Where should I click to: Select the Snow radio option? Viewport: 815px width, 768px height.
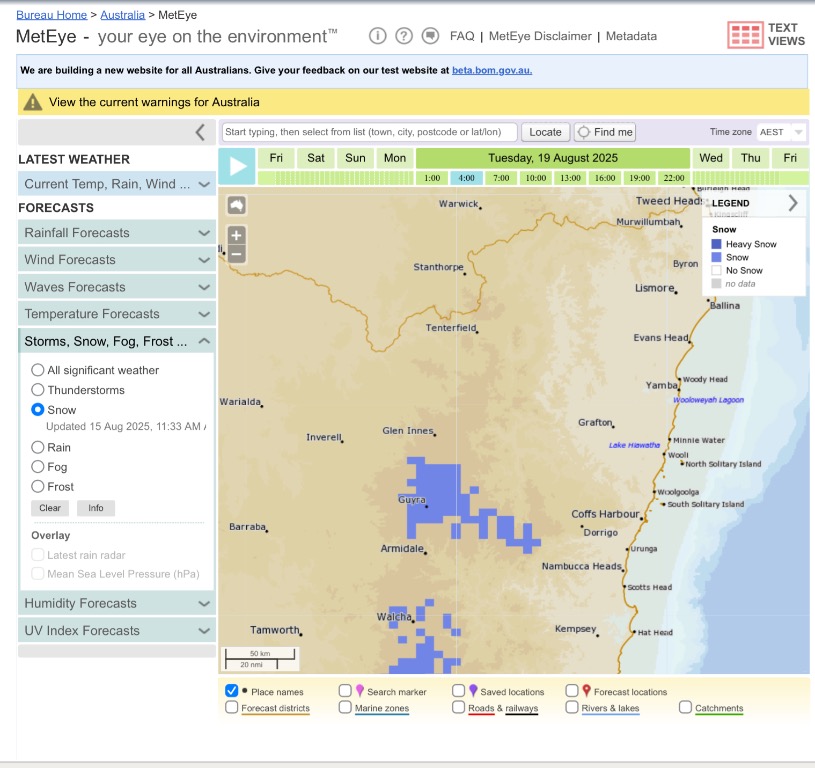point(37,409)
